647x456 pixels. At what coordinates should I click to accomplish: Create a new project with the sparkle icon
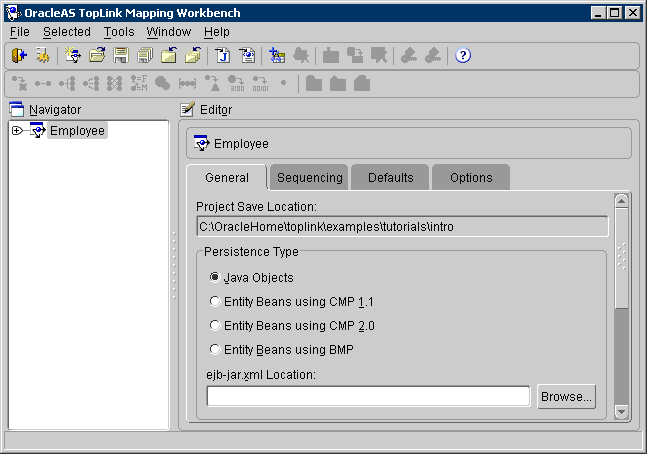tap(73, 55)
